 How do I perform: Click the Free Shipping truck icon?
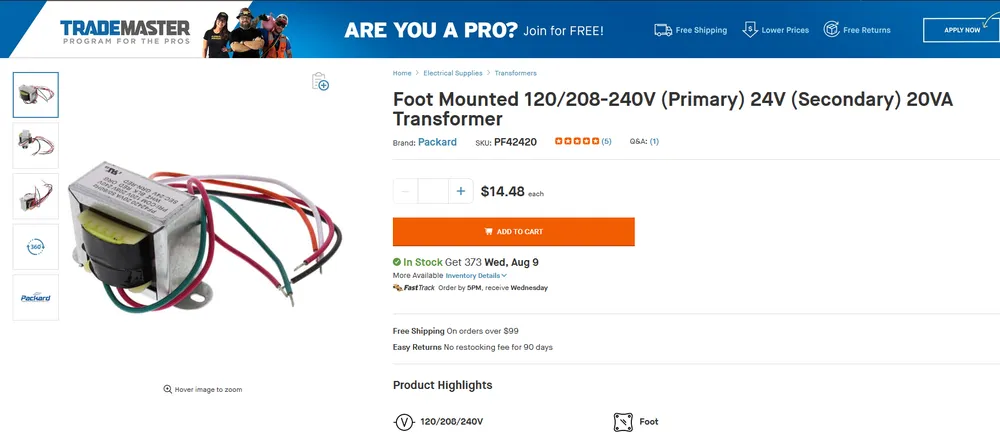point(662,30)
